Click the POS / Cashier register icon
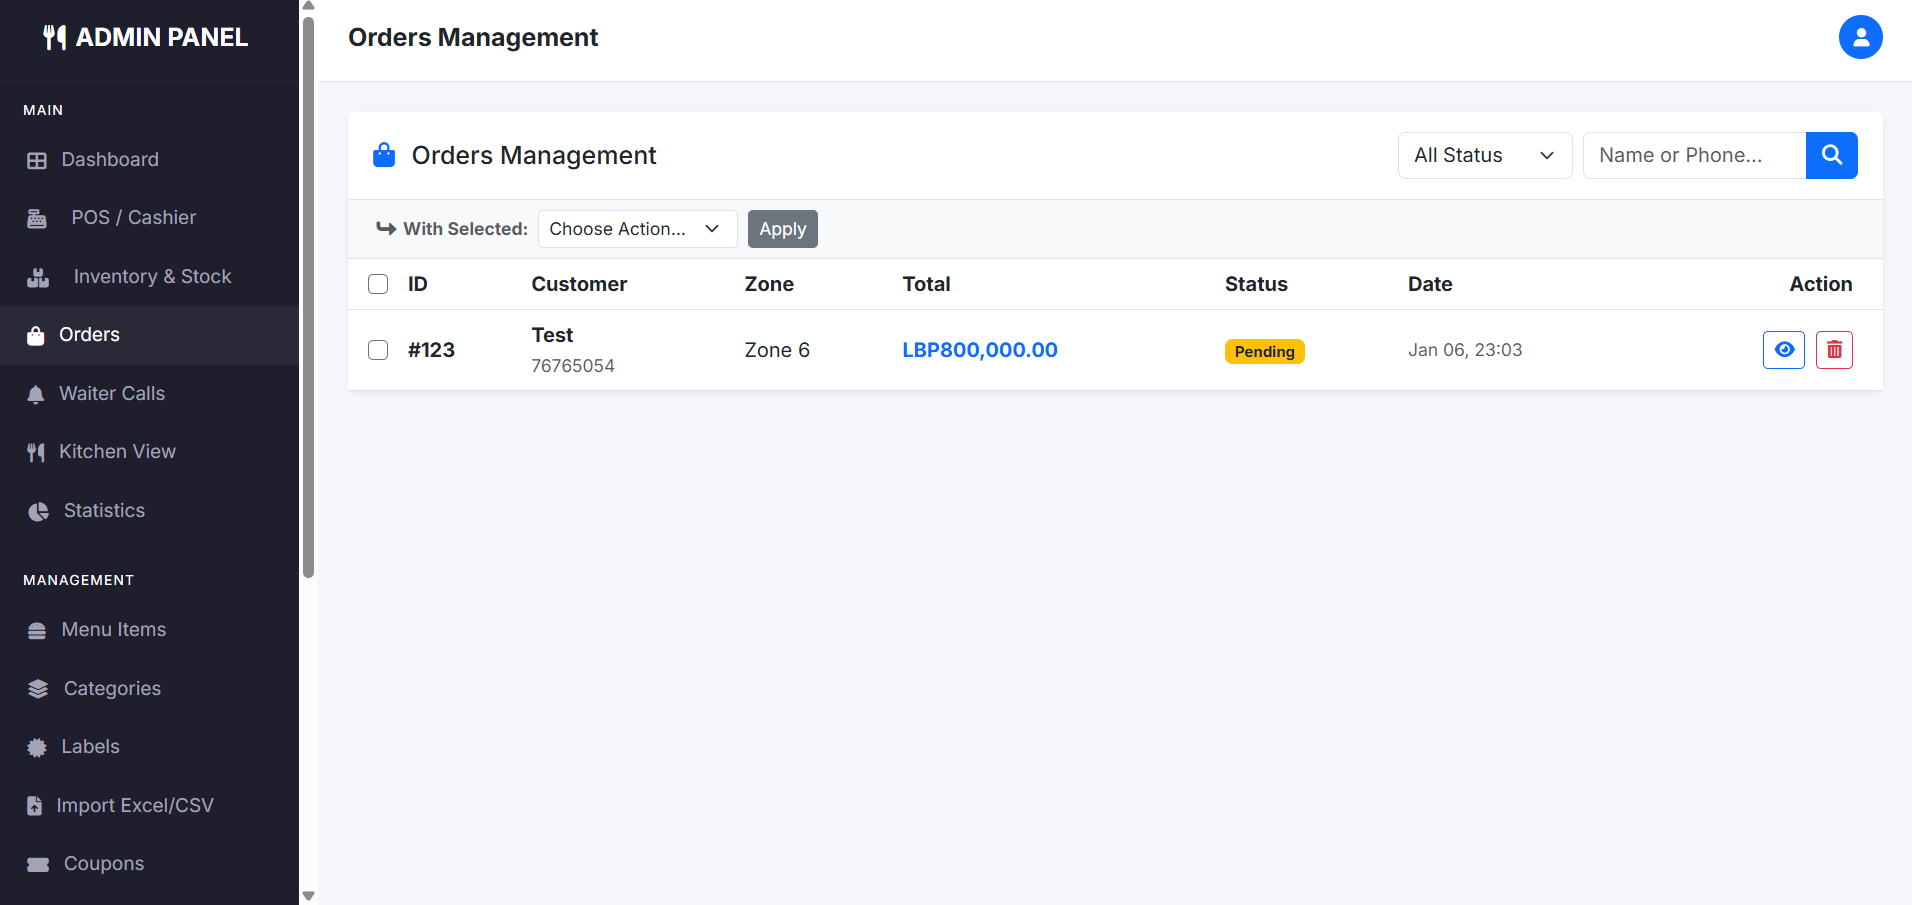Screen dimensions: 1912x905 [x=37, y=218]
